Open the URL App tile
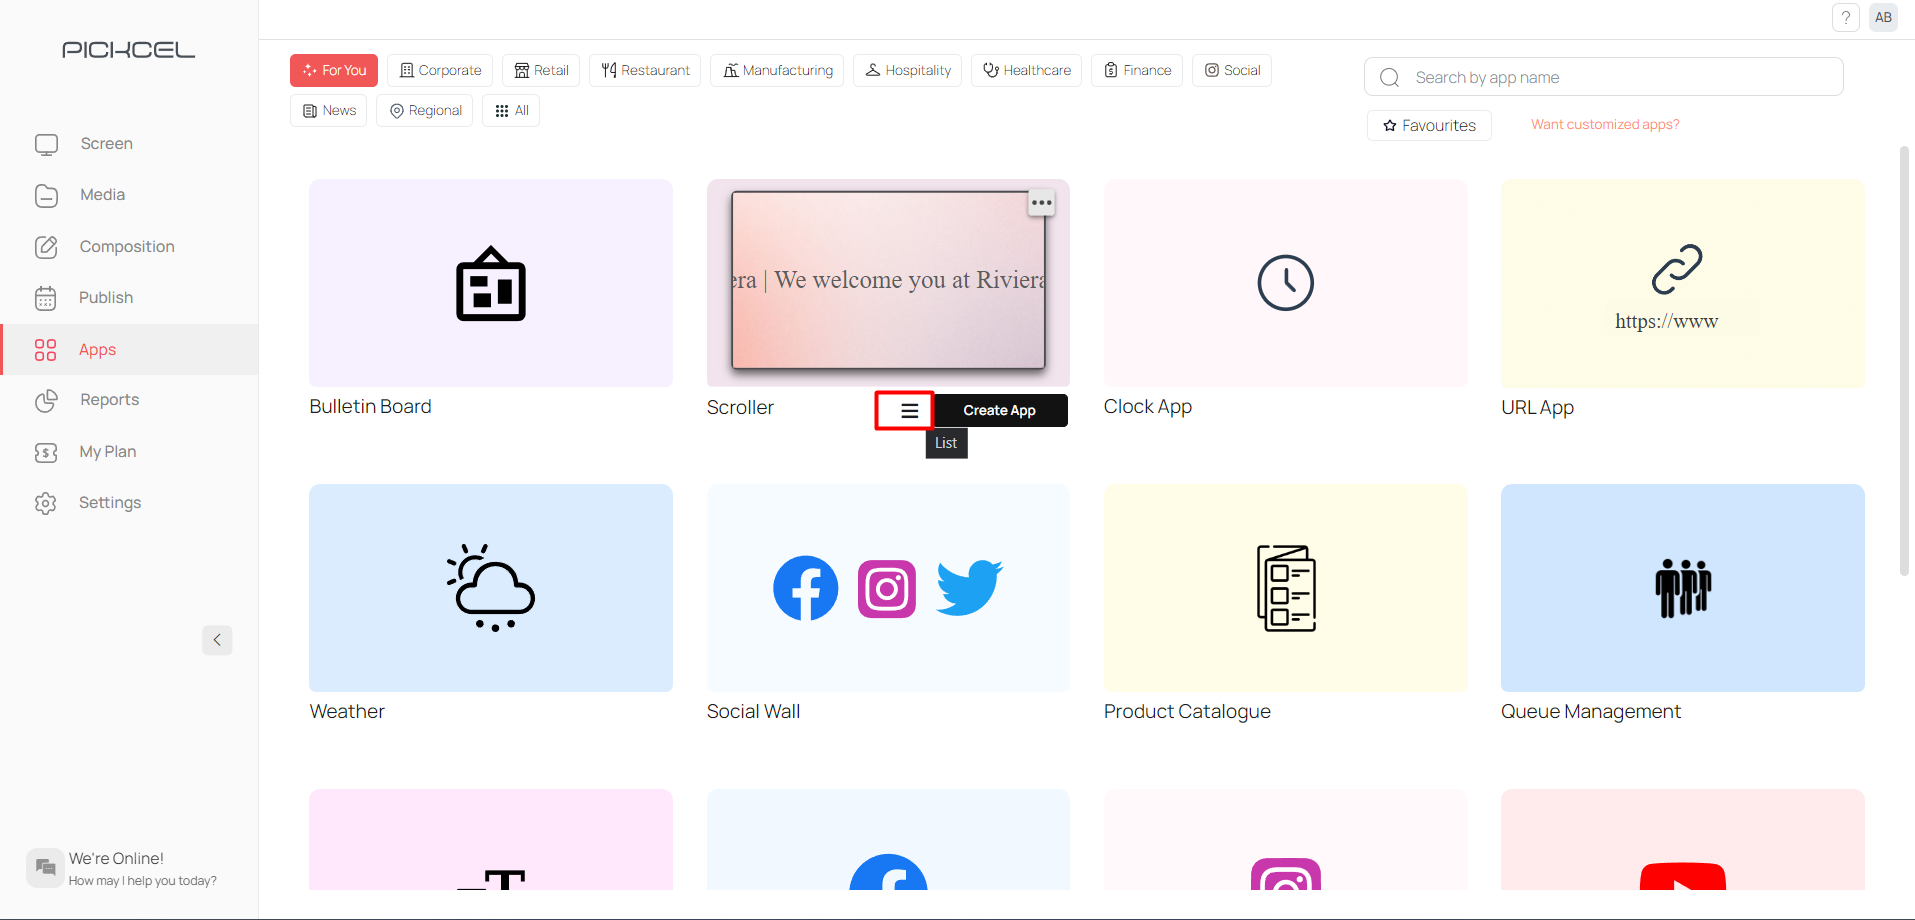 1683,283
